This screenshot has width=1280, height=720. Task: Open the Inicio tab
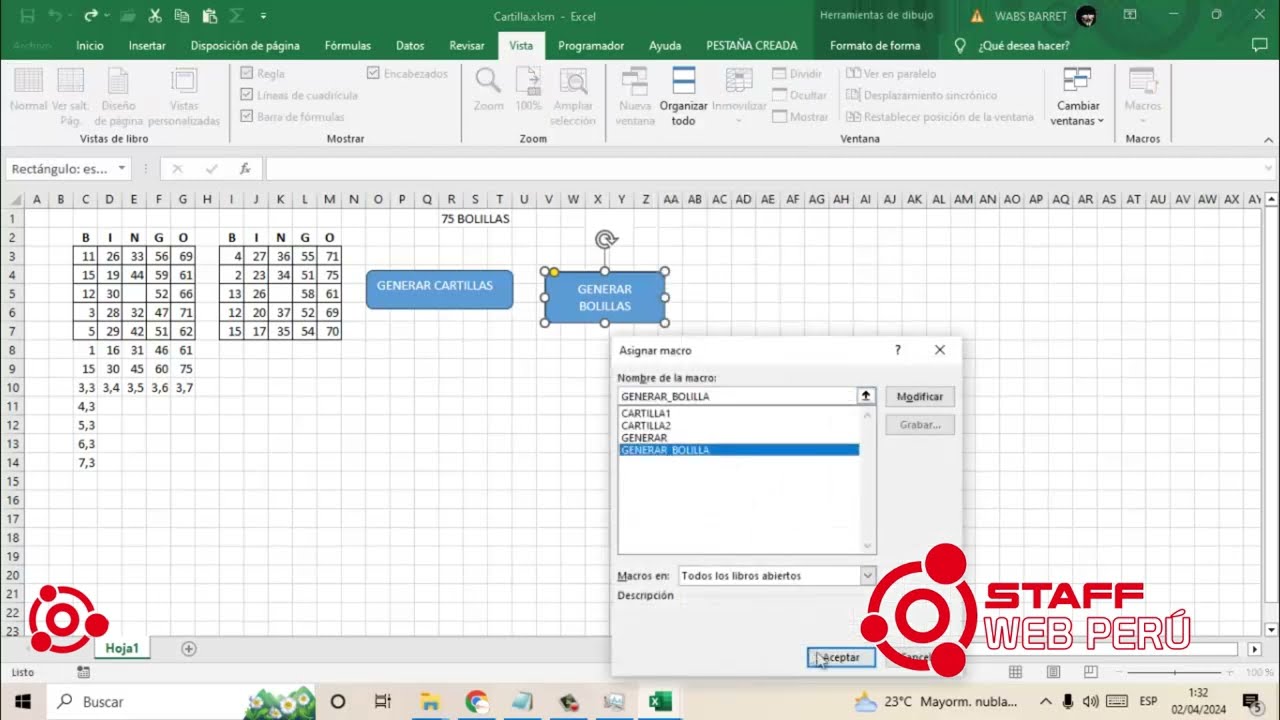click(x=90, y=46)
